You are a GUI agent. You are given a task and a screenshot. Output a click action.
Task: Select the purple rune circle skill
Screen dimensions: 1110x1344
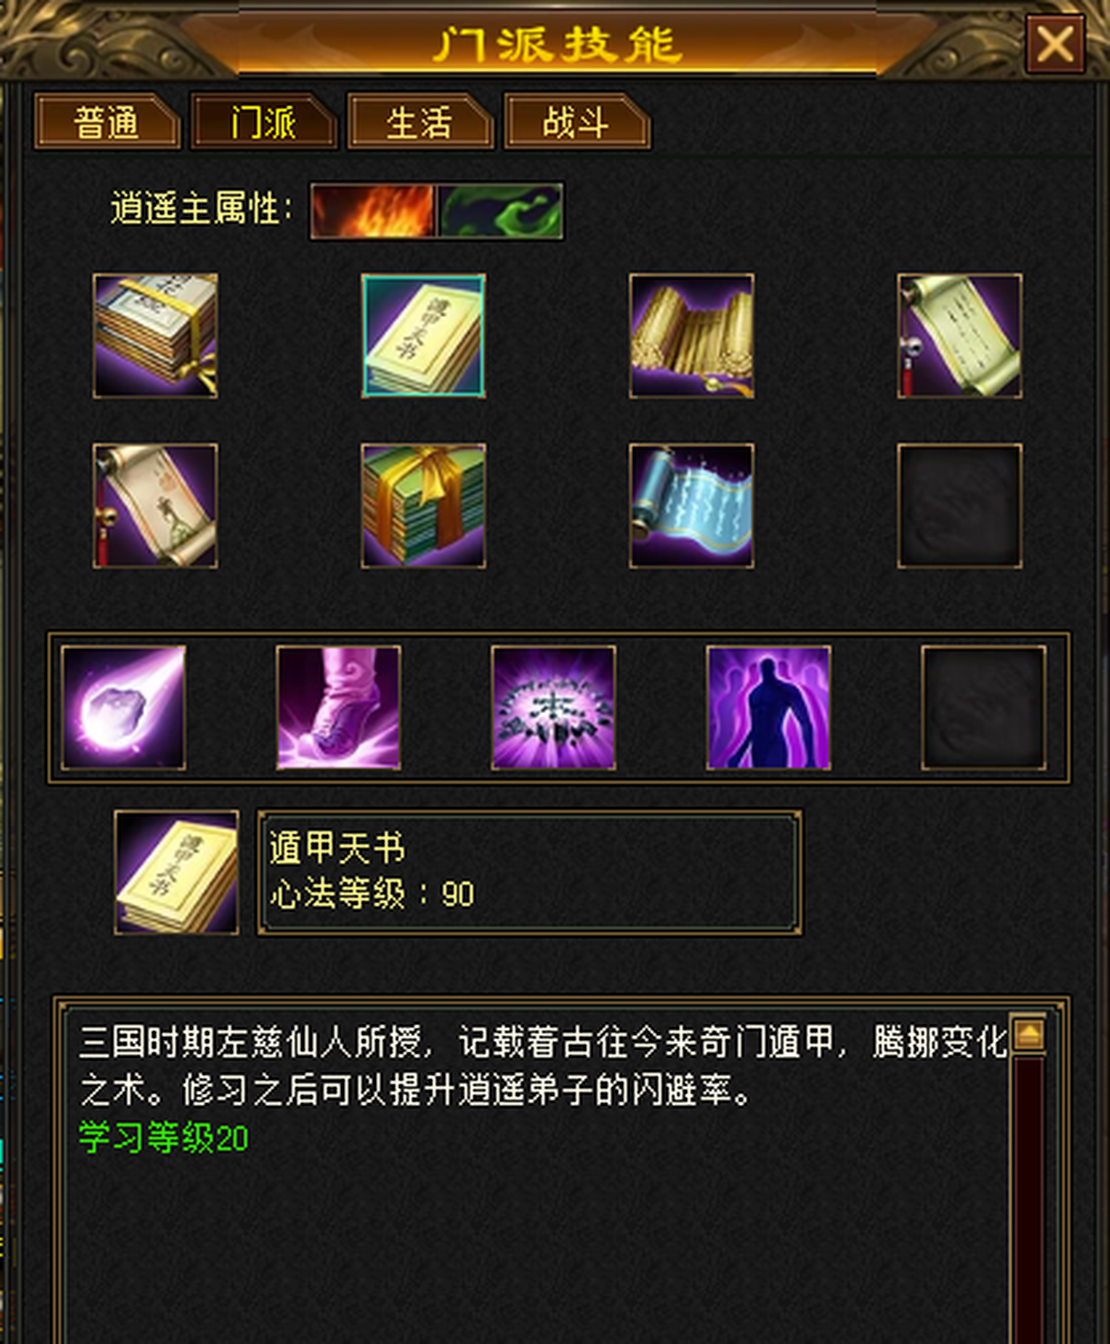[553, 708]
